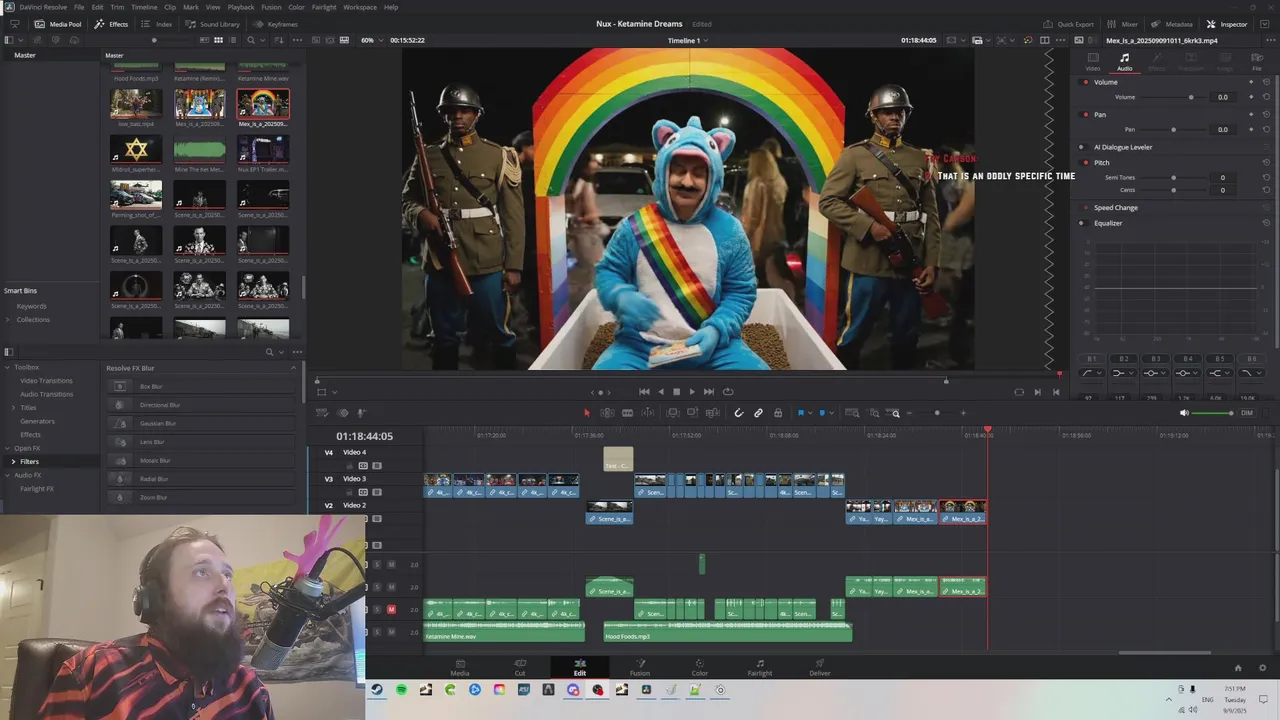Toggle position lock padlock icon
The height and width of the screenshot is (720, 1280).
coord(777,413)
